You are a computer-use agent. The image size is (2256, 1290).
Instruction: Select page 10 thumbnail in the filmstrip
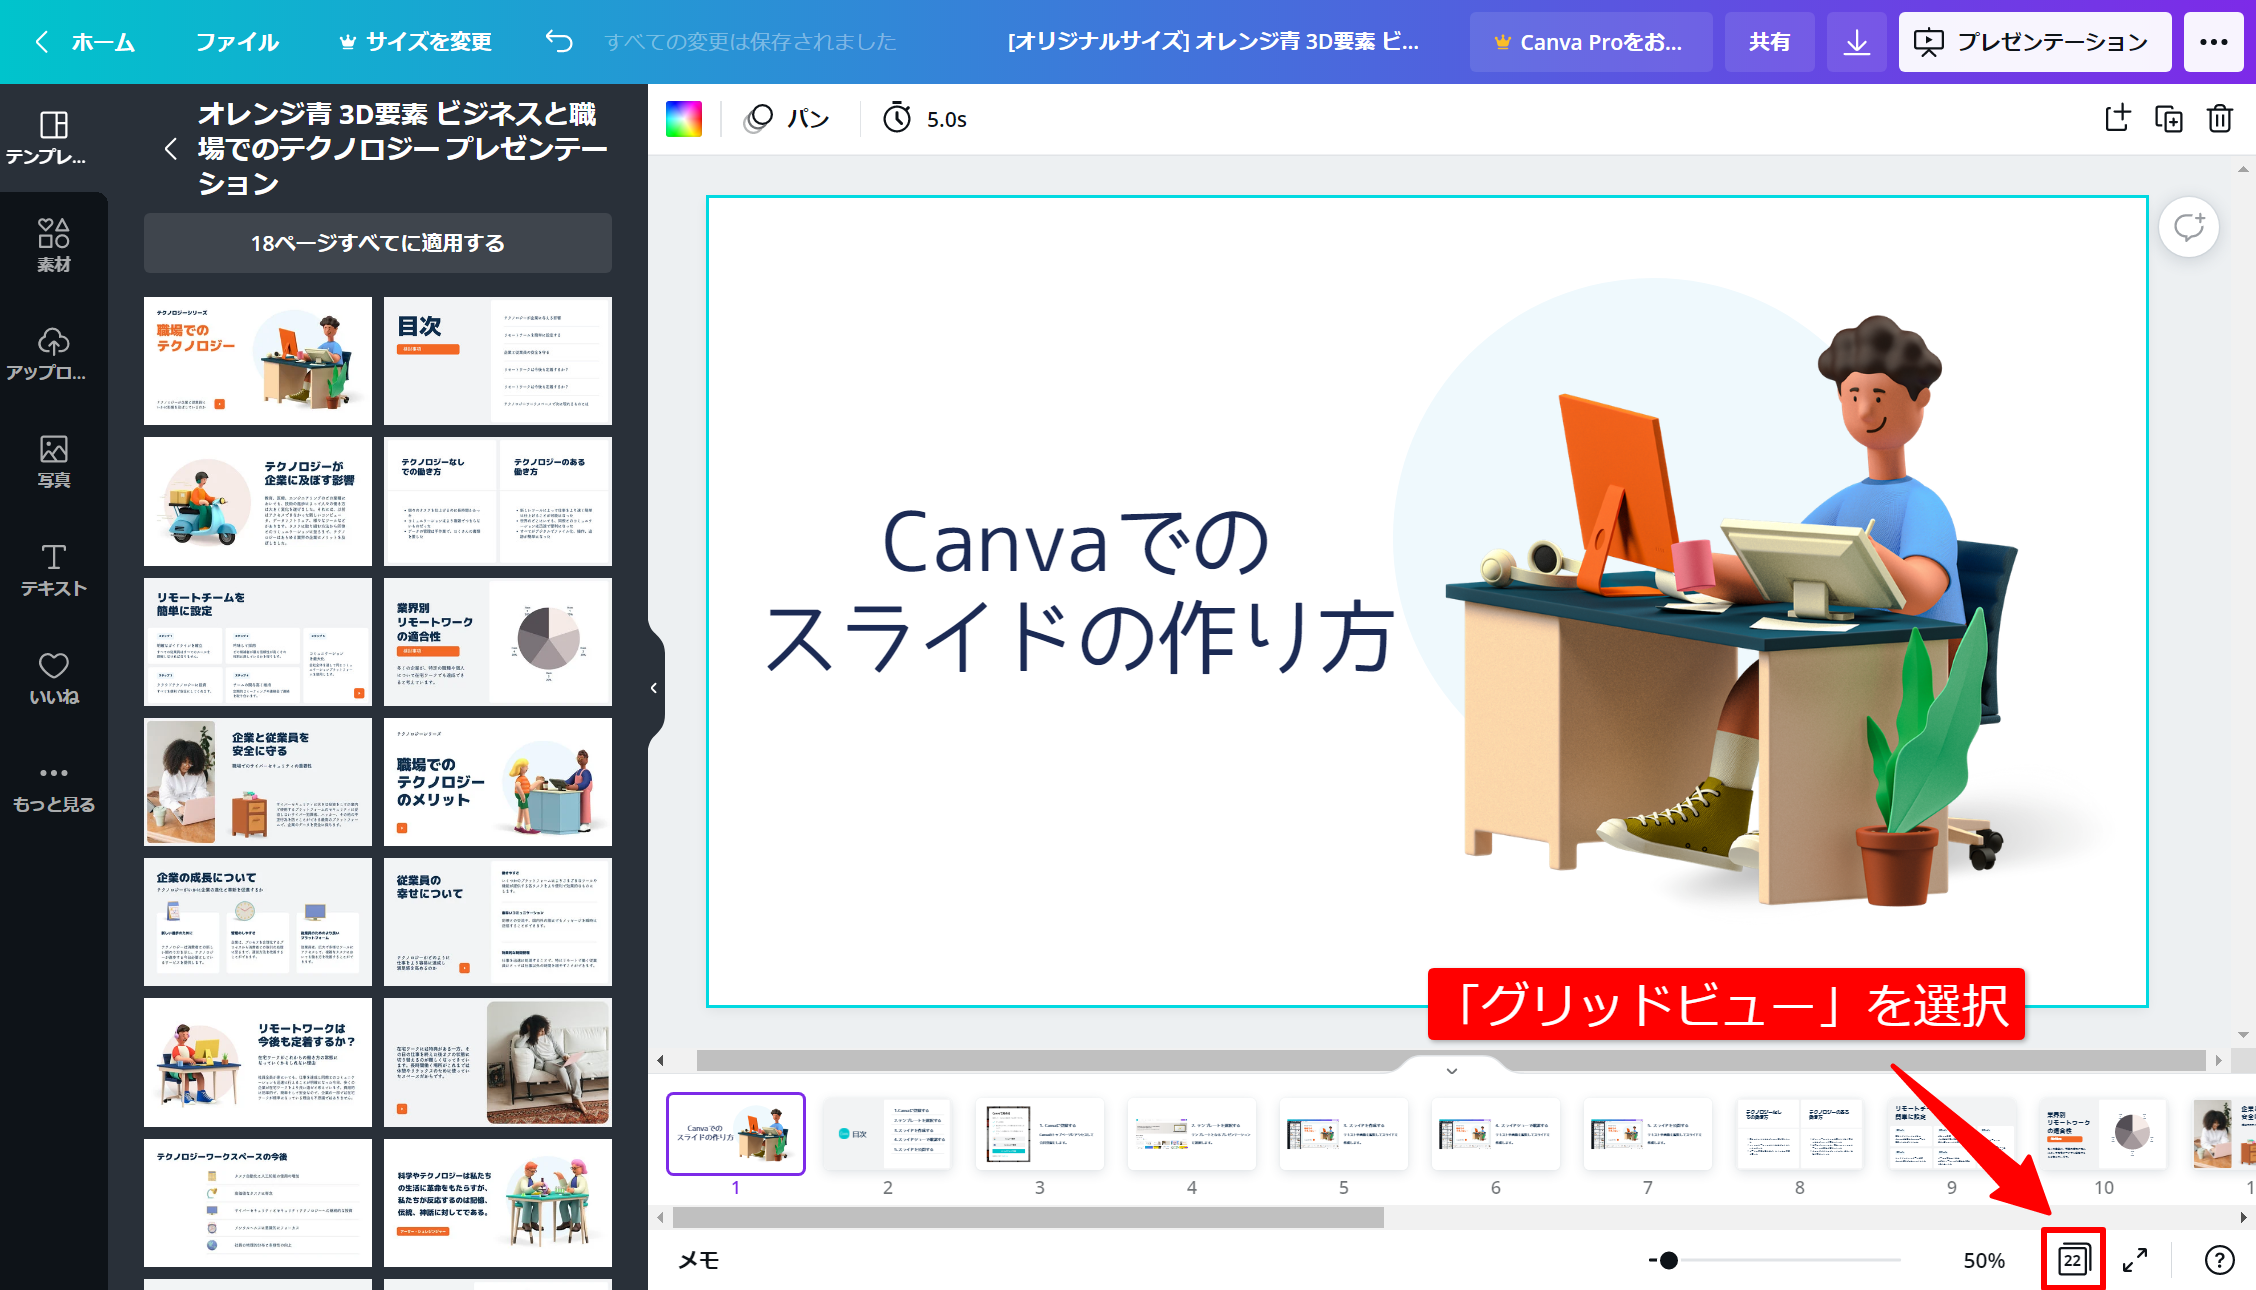pyautogui.click(x=2104, y=1133)
